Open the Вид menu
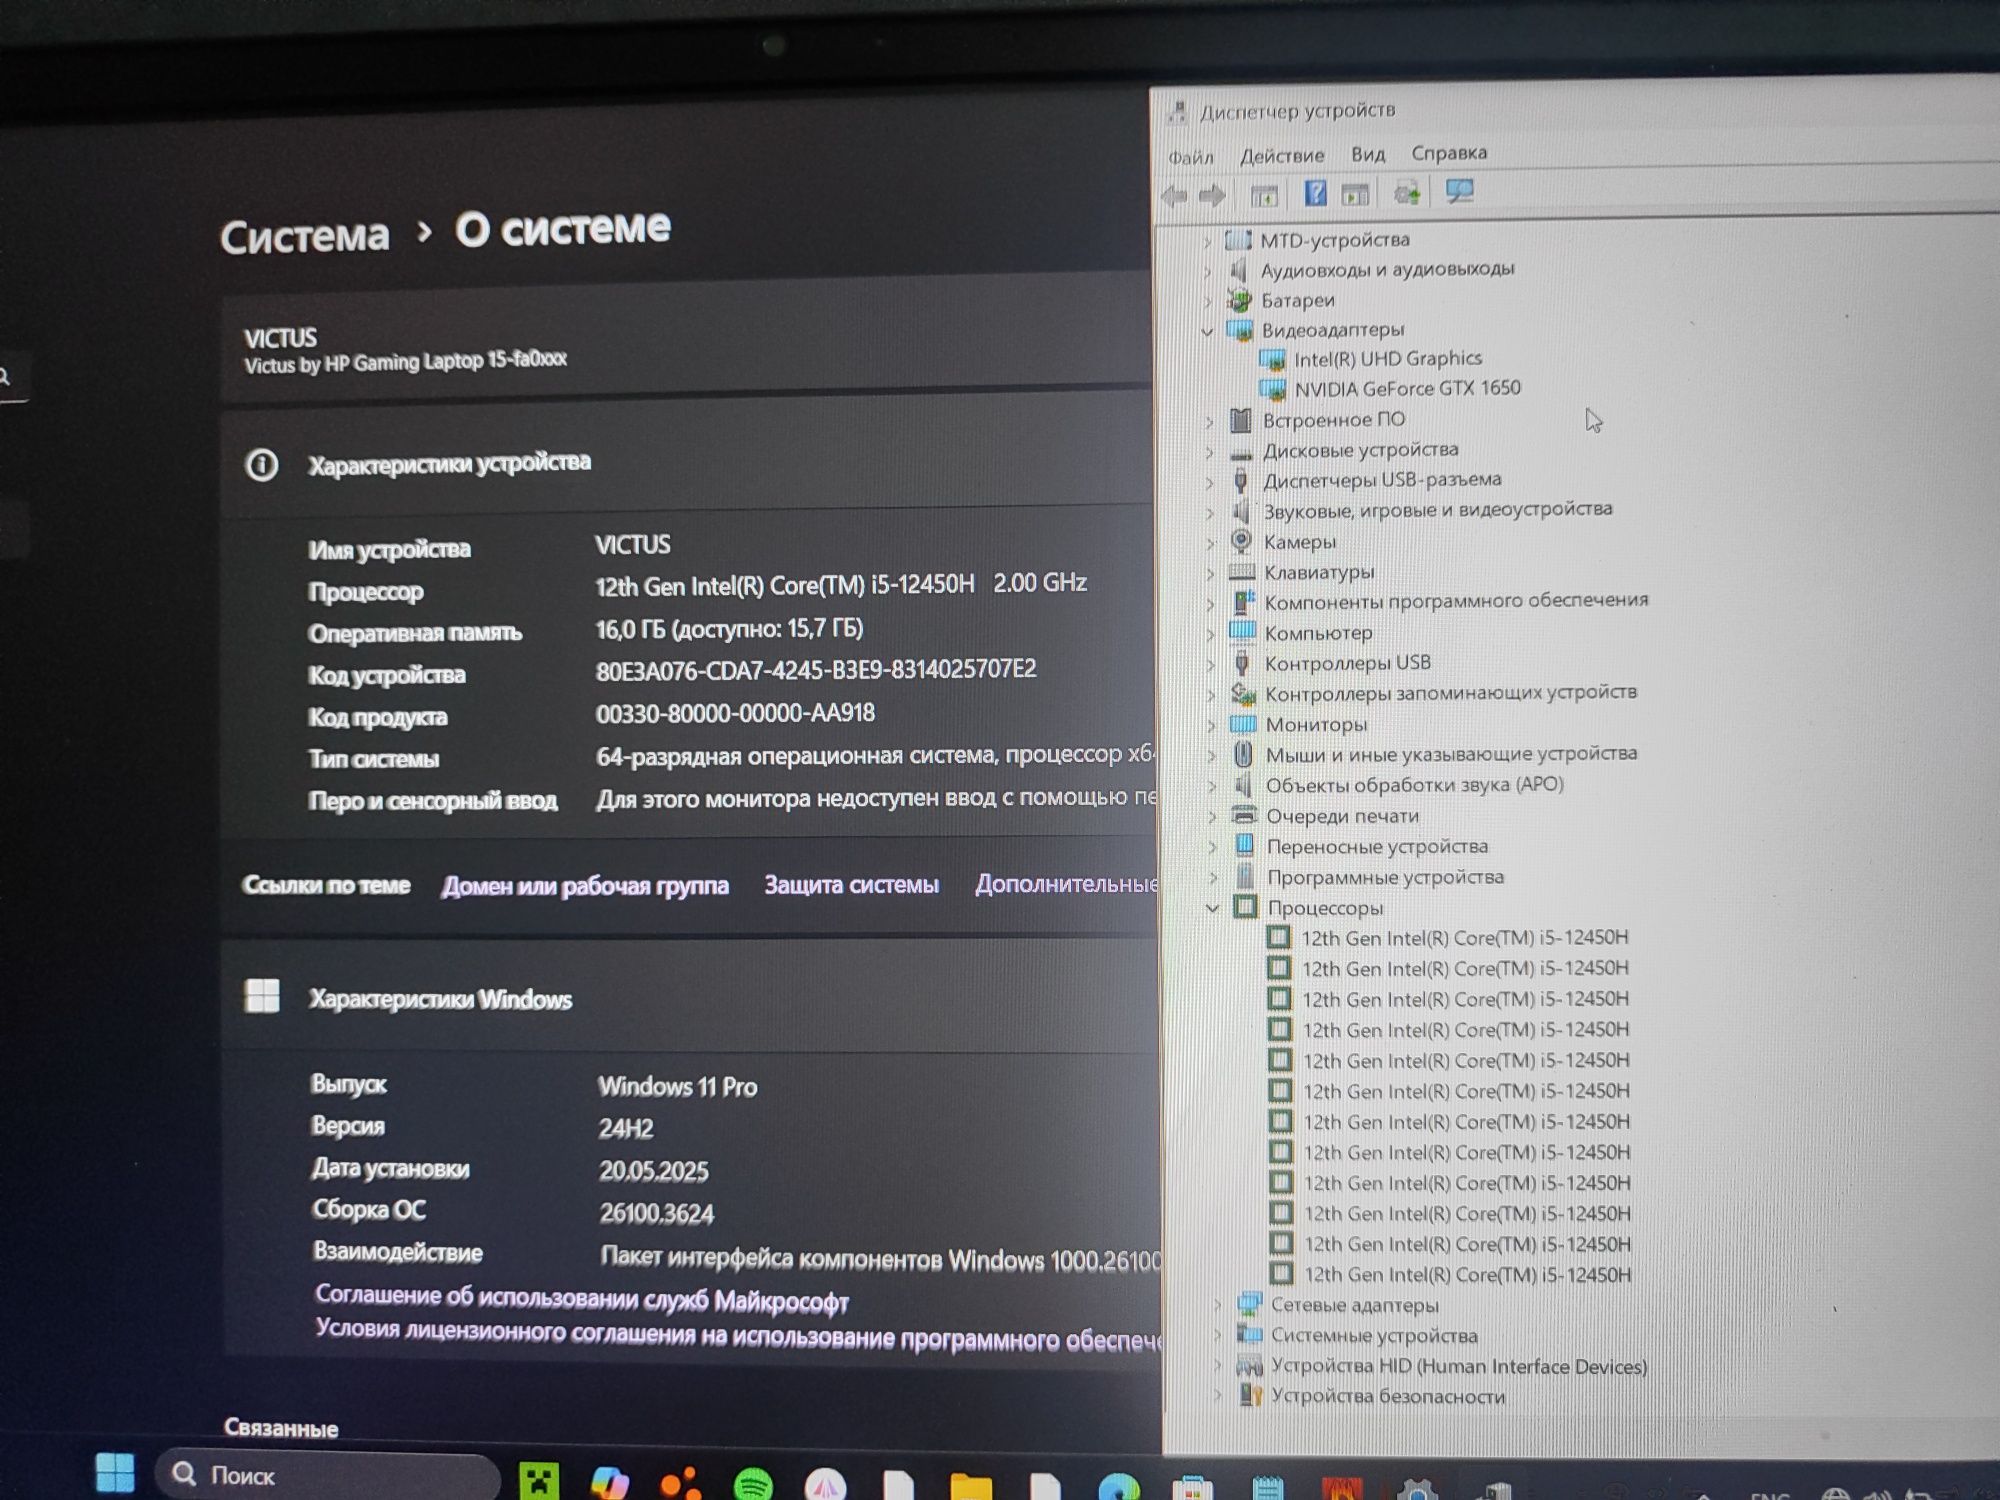 click(x=1368, y=154)
